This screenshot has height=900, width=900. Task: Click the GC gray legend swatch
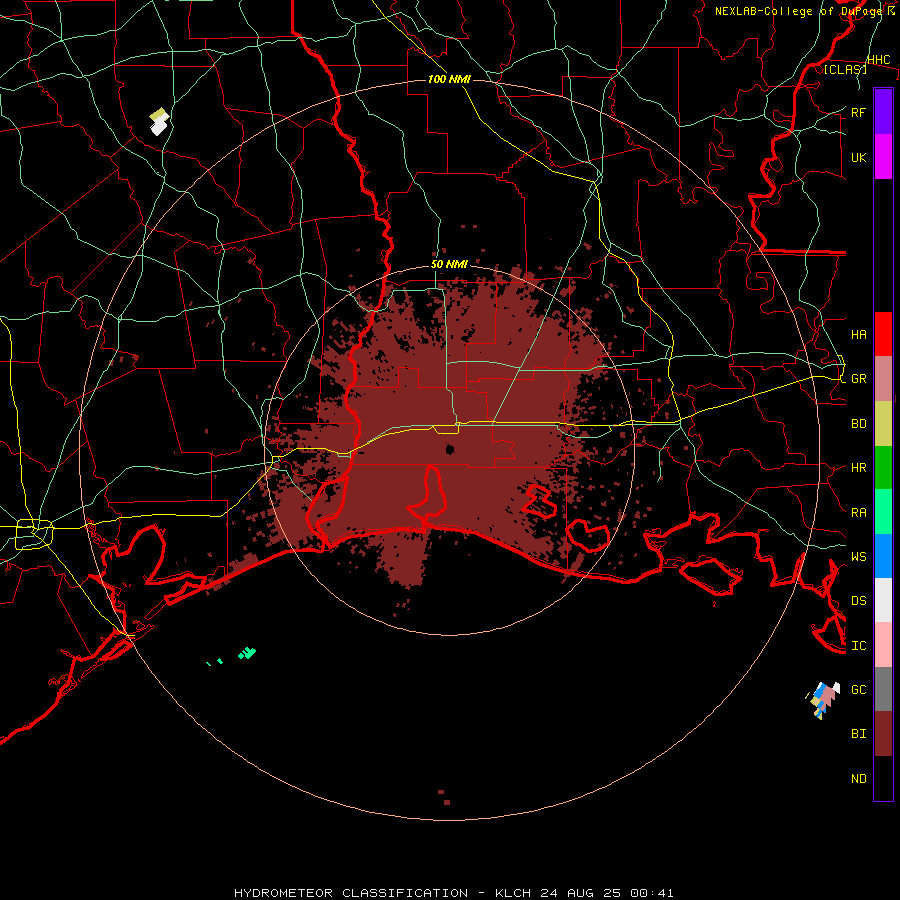(x=883, y=689)
